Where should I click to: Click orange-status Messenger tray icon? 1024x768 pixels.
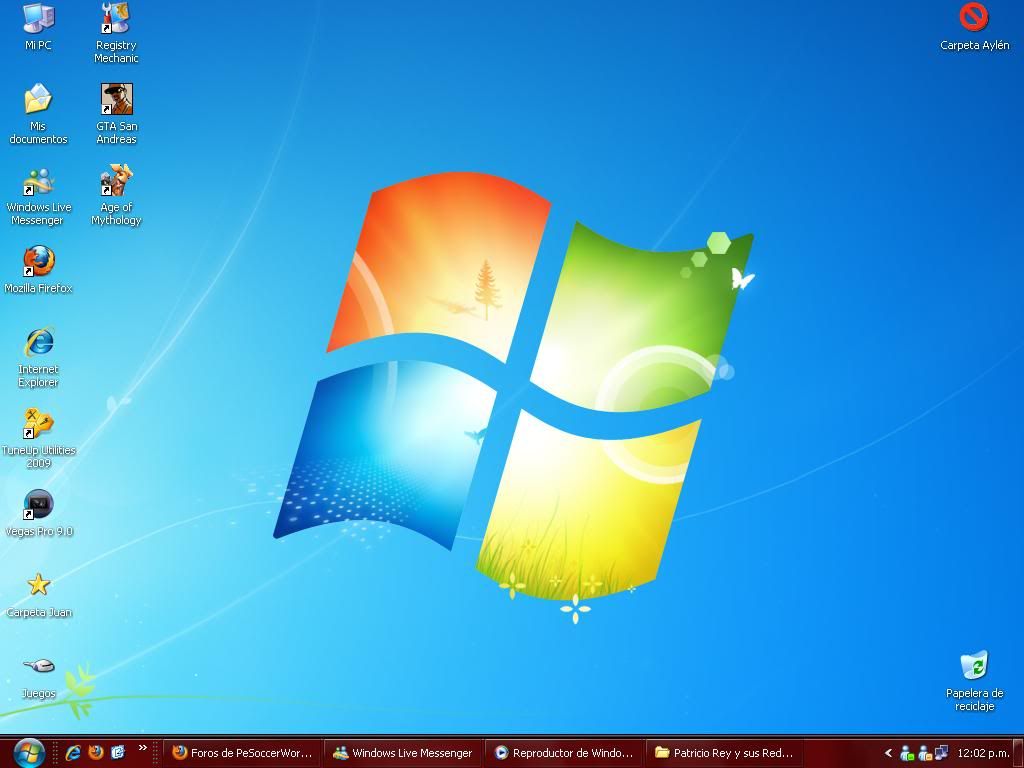click(x=925, y=753)
